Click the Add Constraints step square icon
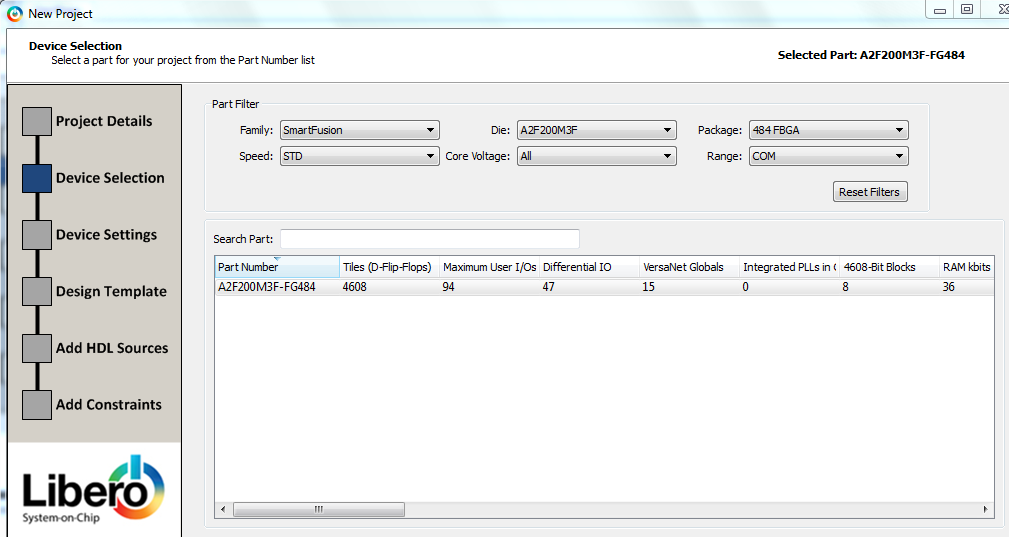This screenshot has width=1009, height=537. tap(37, 405)
